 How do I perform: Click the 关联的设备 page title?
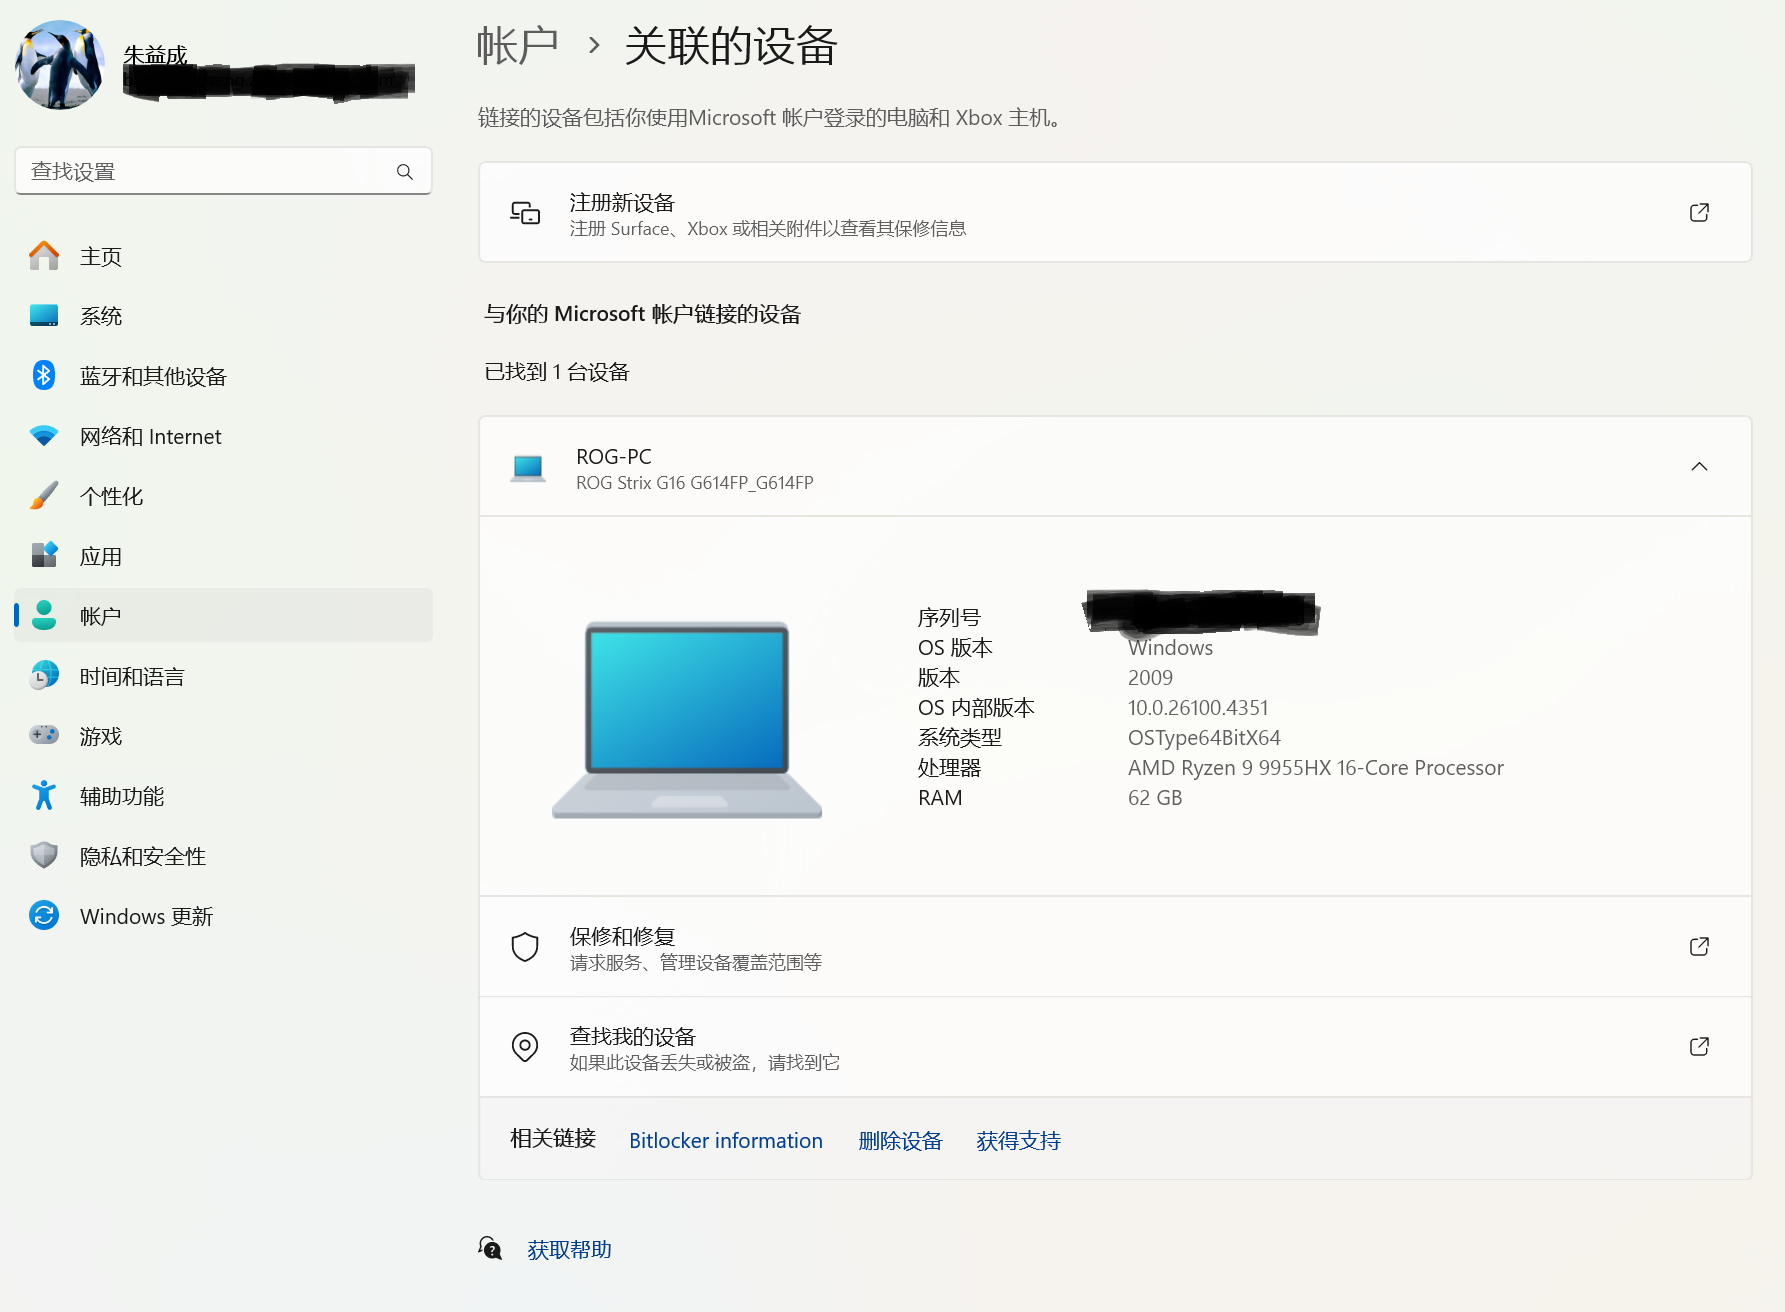731,46
